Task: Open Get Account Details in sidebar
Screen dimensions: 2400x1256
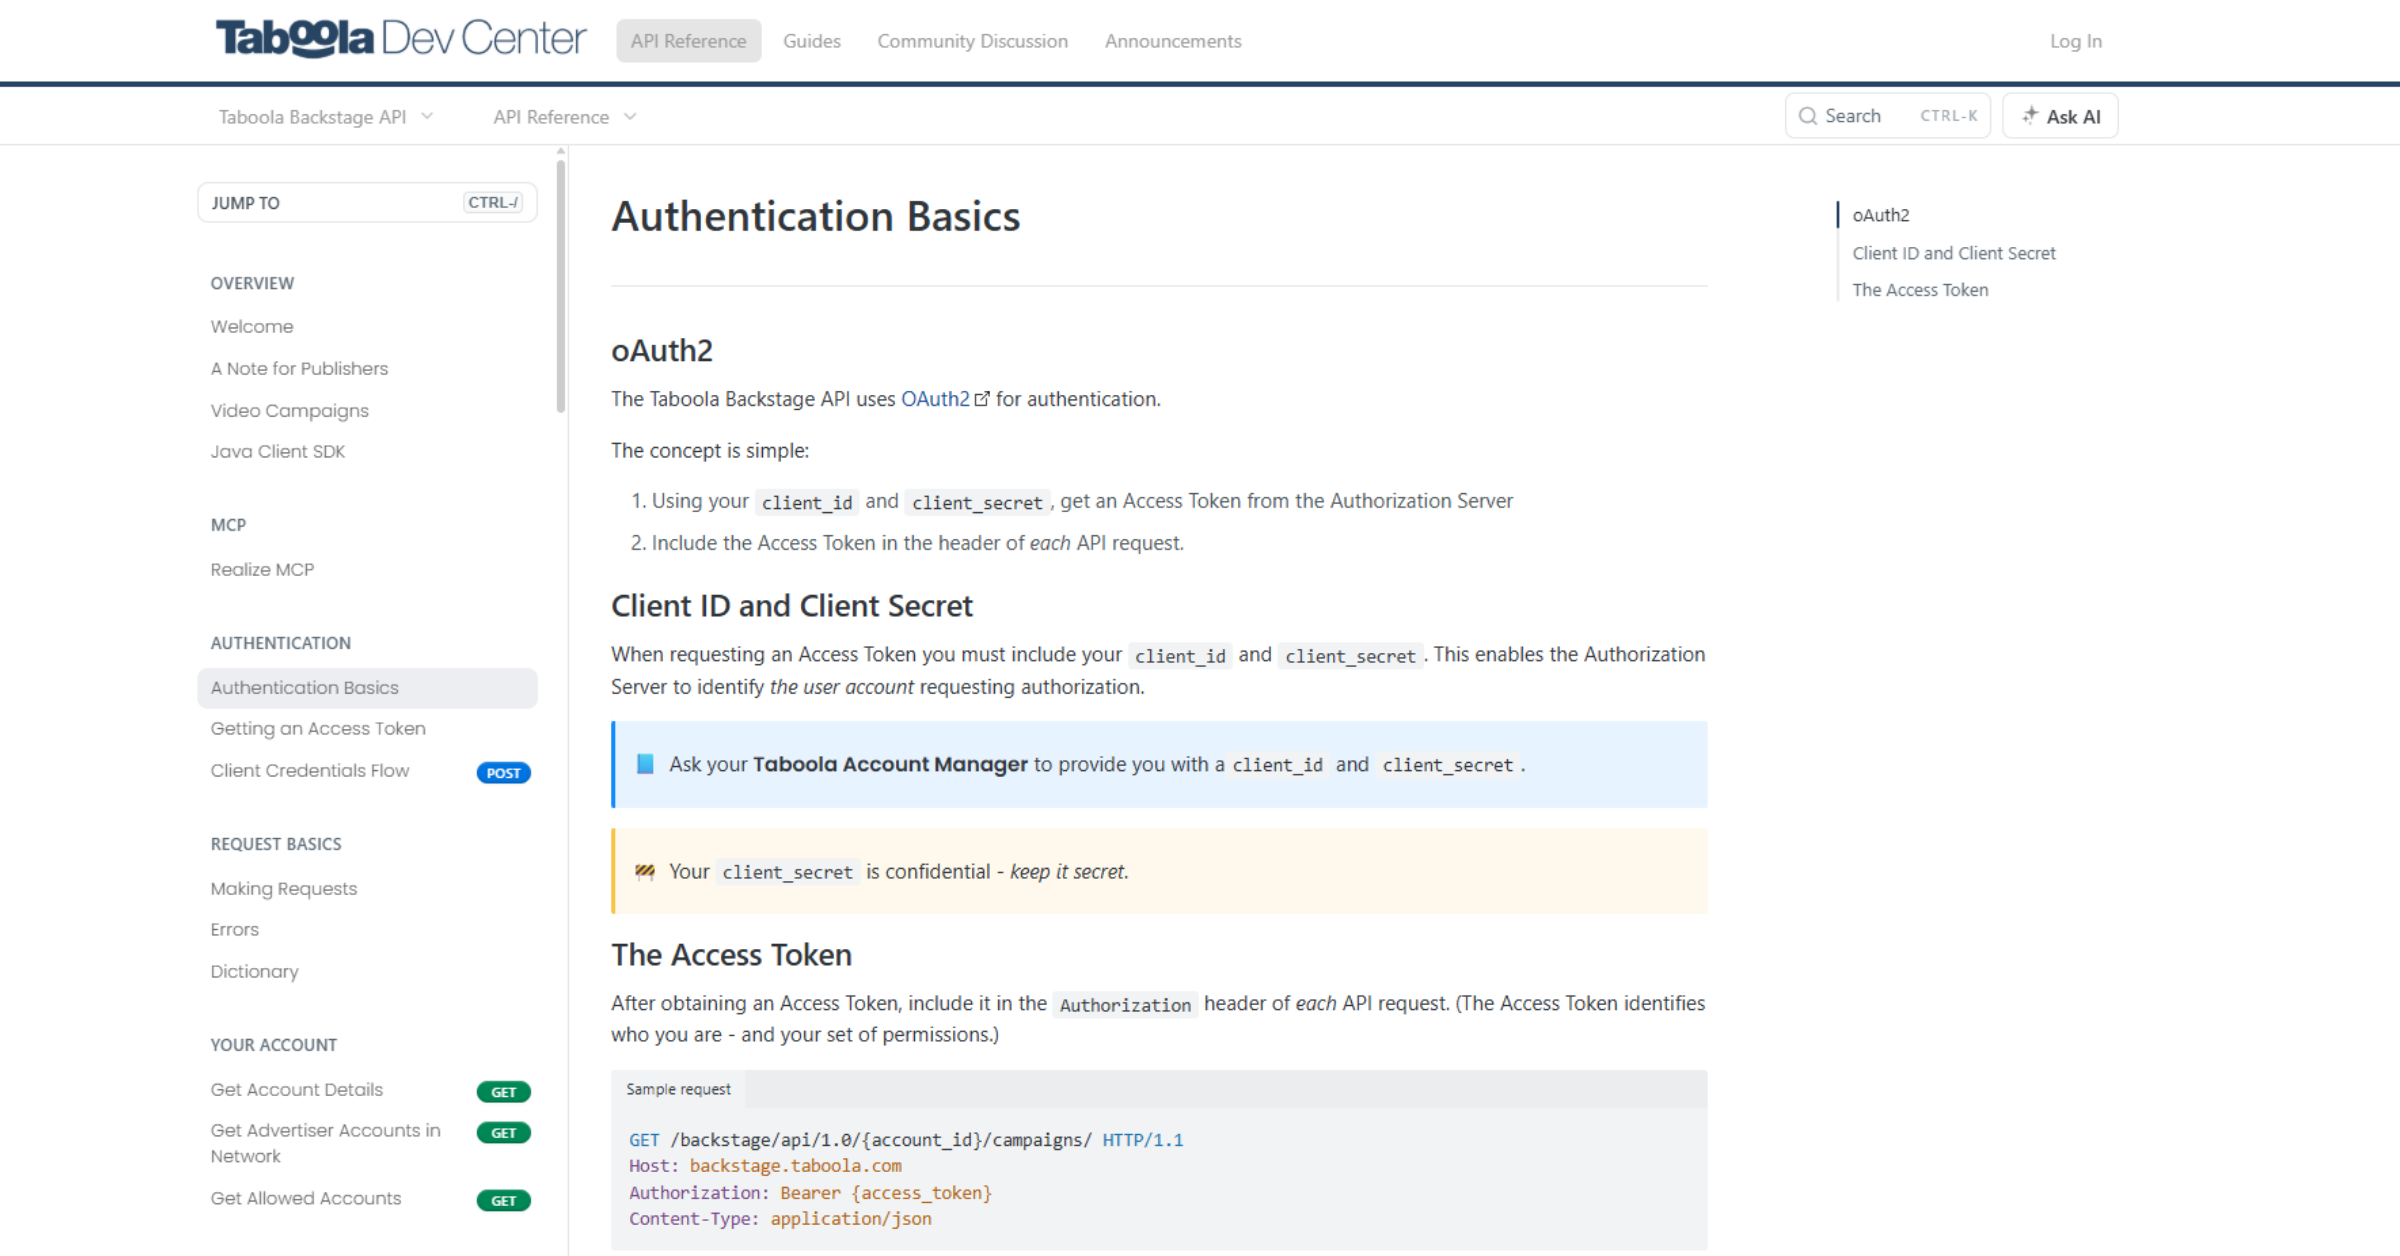Action: pos(296,1090)
